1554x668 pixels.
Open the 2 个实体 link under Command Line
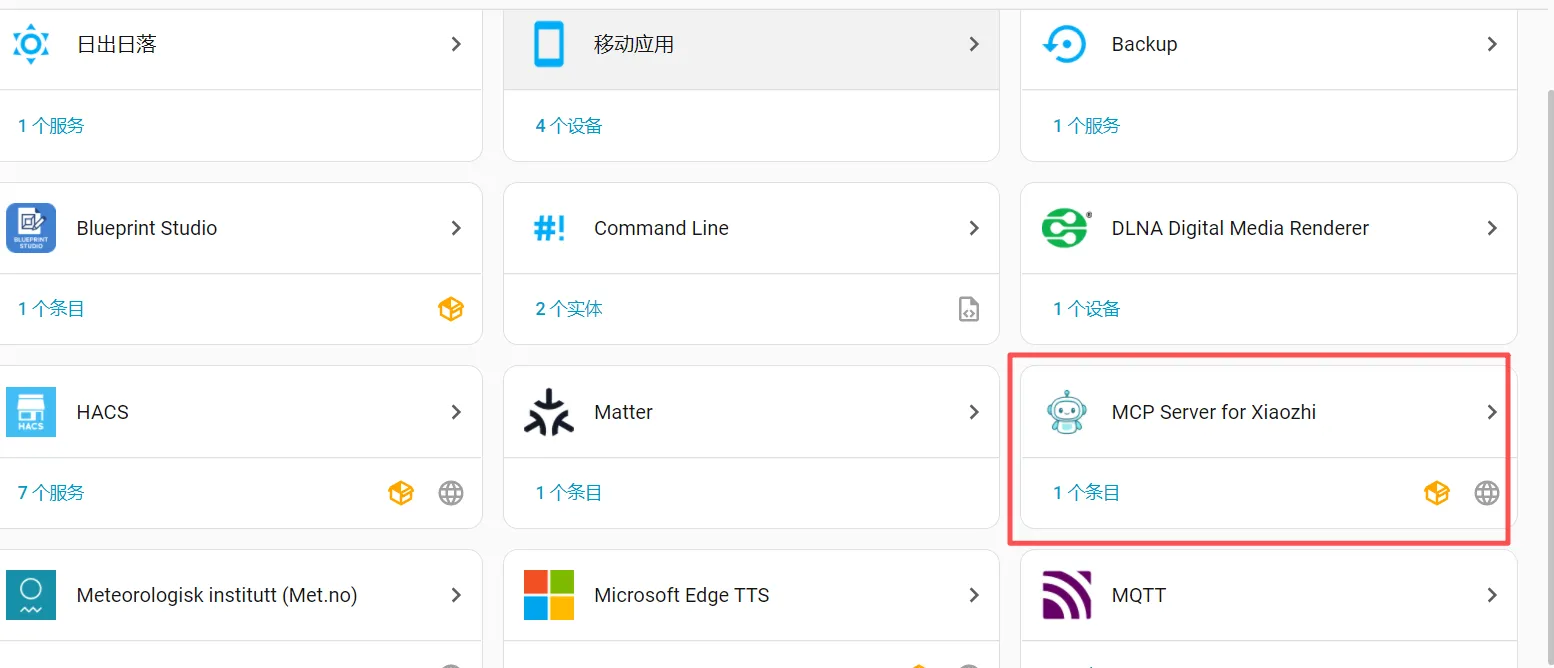(x=569, y=309)
